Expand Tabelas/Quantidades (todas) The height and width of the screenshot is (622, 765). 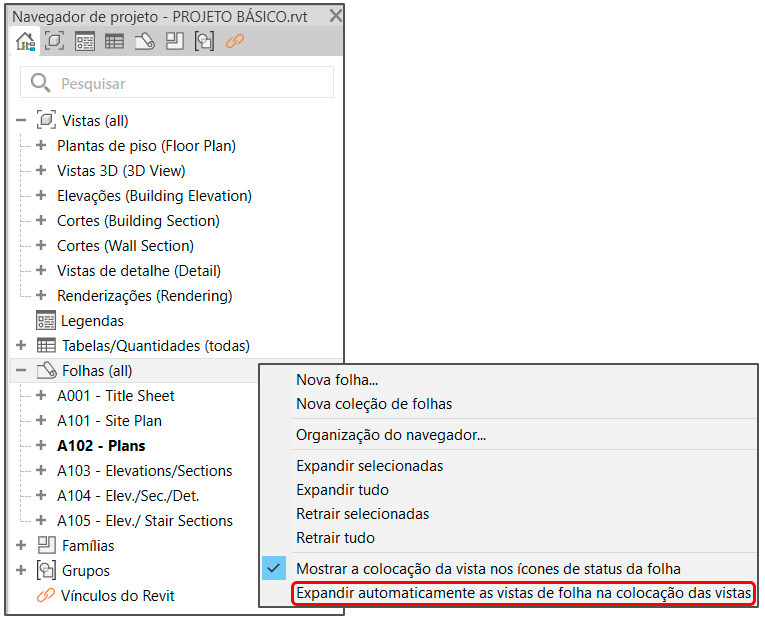pos(21,345)
